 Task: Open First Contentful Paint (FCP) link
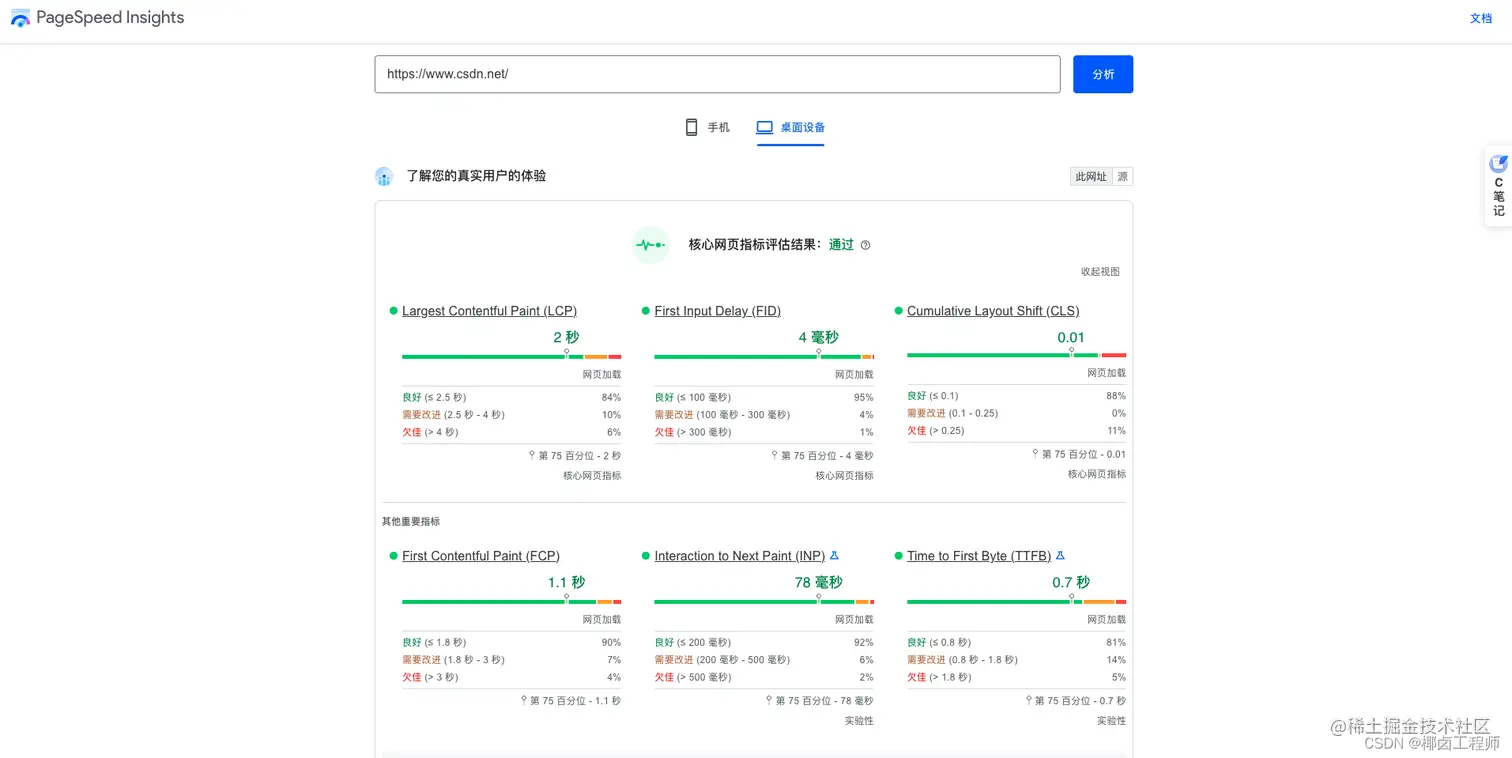click(481, 556)
